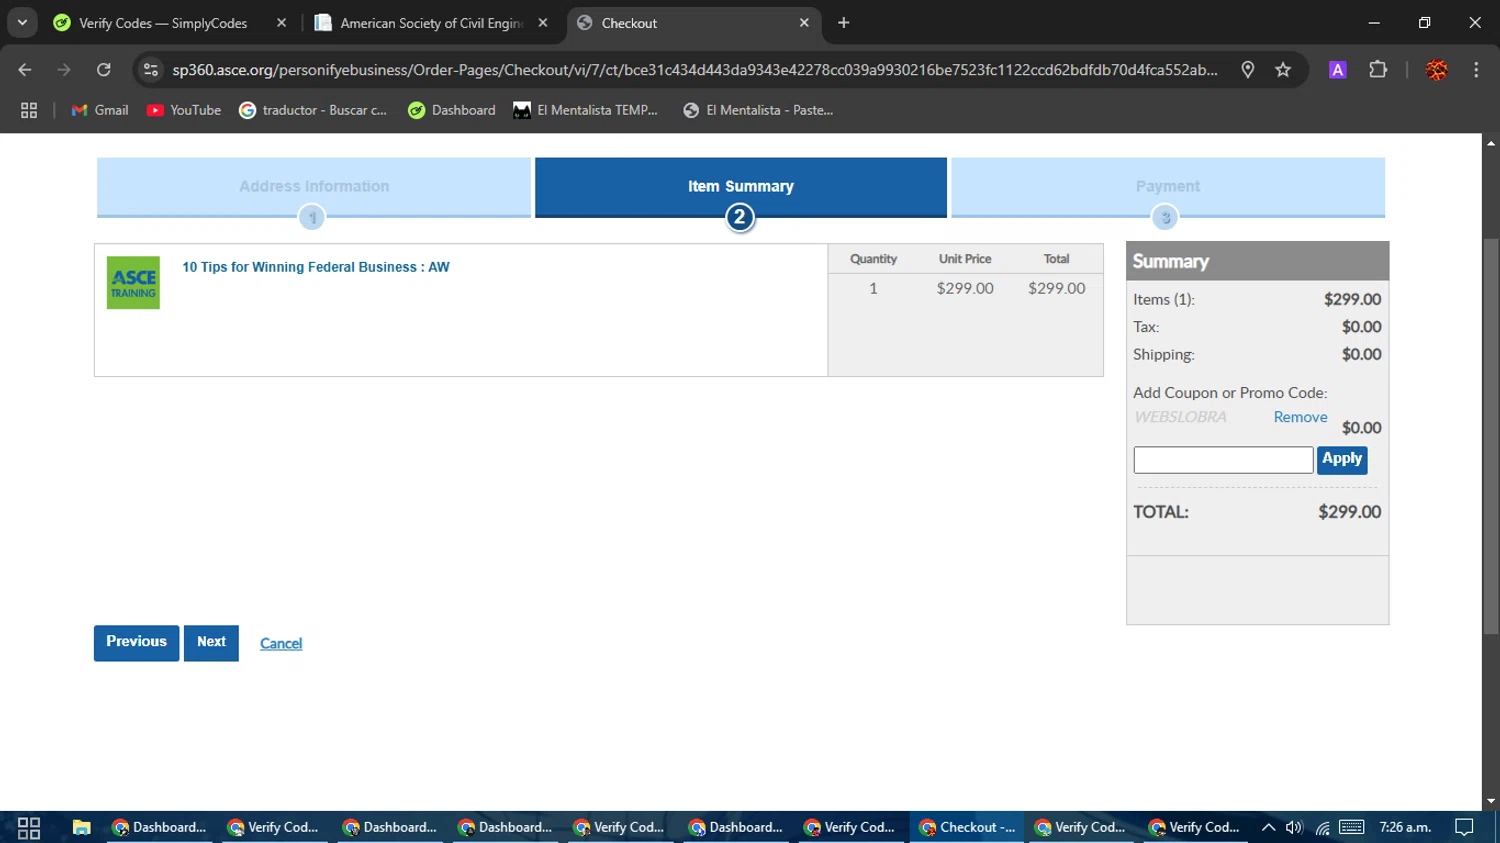Image resolution: width=1500 pixels, height=843 pixels.
Task: Open the network icon in system tray
Action: tap(1323, 827)
